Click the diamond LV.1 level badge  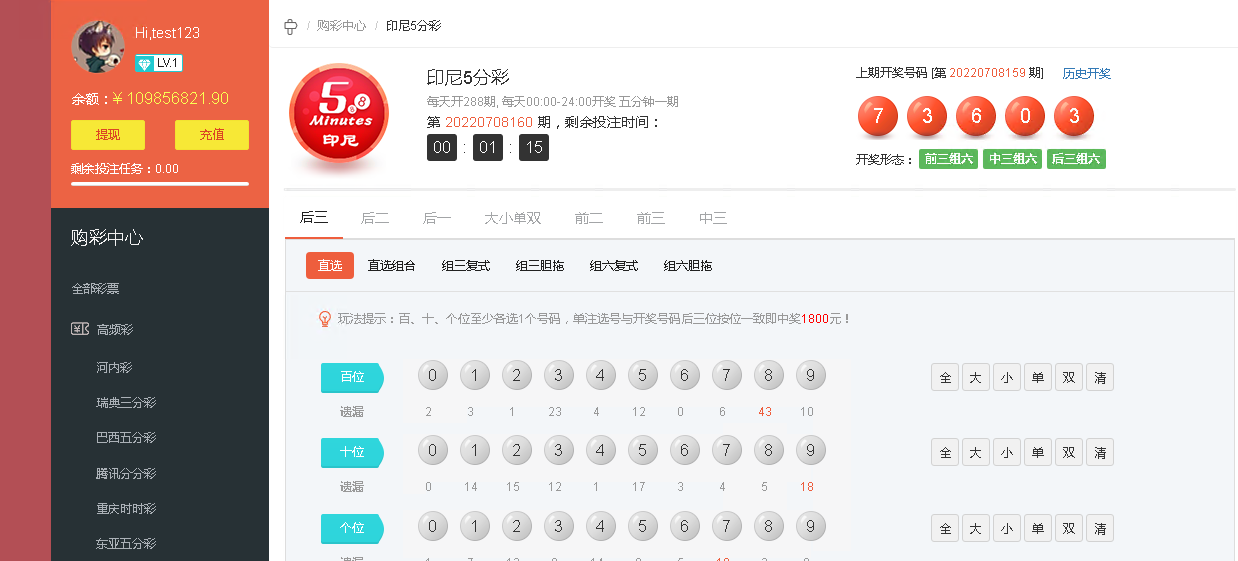[x=159, y=63]
